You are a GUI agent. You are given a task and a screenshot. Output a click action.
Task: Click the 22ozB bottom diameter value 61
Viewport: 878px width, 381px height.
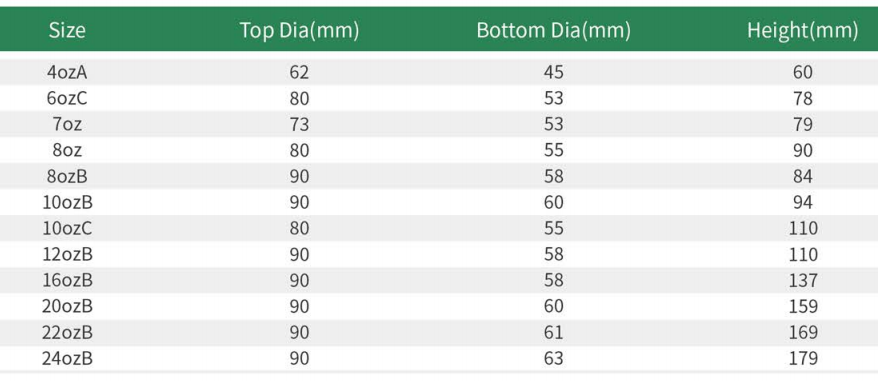pyautogui.click(x=553, y=333)
